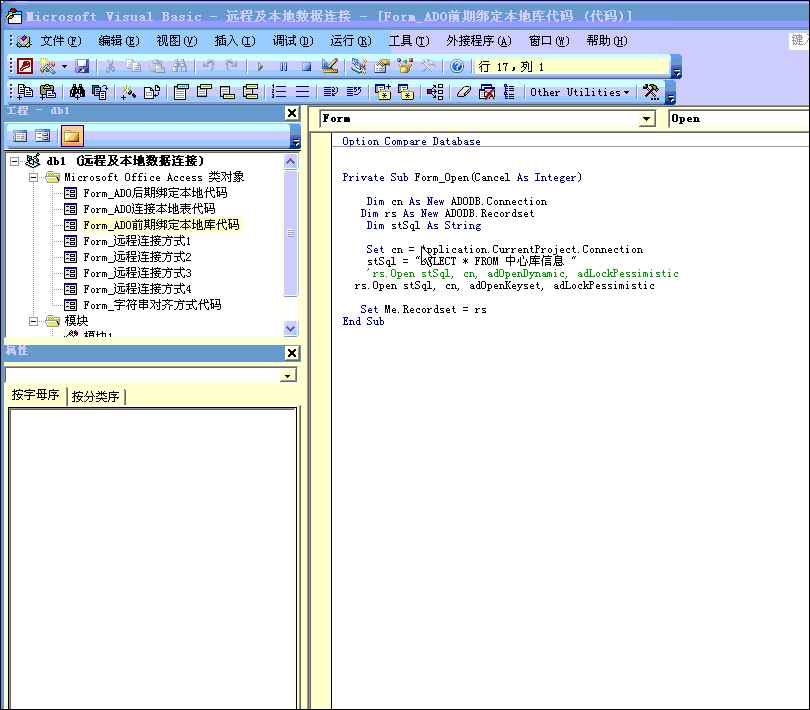Click the Redo arrow icon
The width and height of the screenshot is (810, 710).
click(x=231, y=66)
